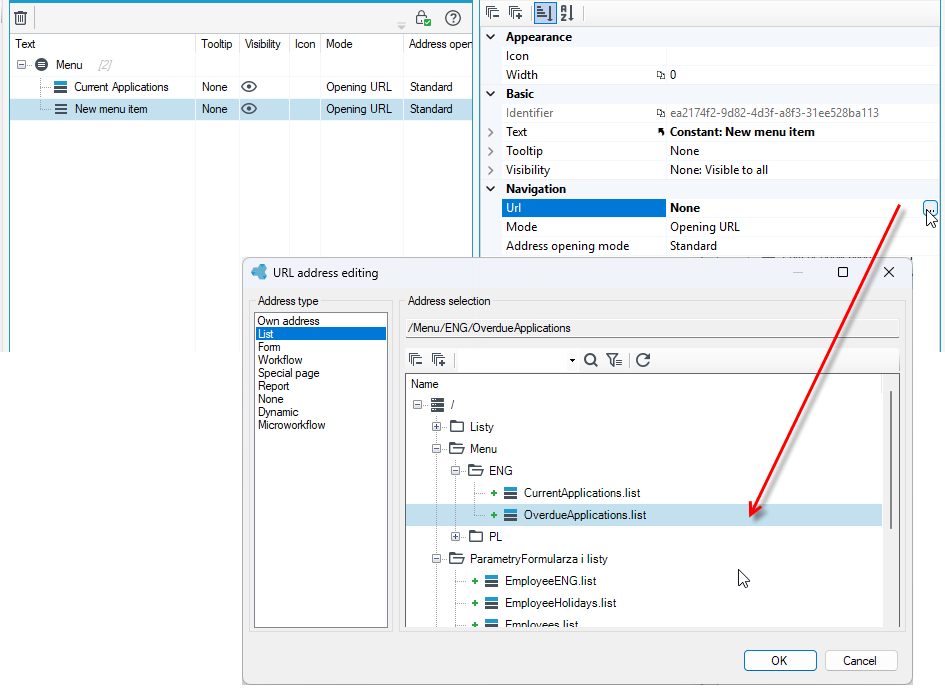Select EmployeeENG.list in tree
Screen dimensions: 945x688
pyautogui.click(x=551, y=581)
